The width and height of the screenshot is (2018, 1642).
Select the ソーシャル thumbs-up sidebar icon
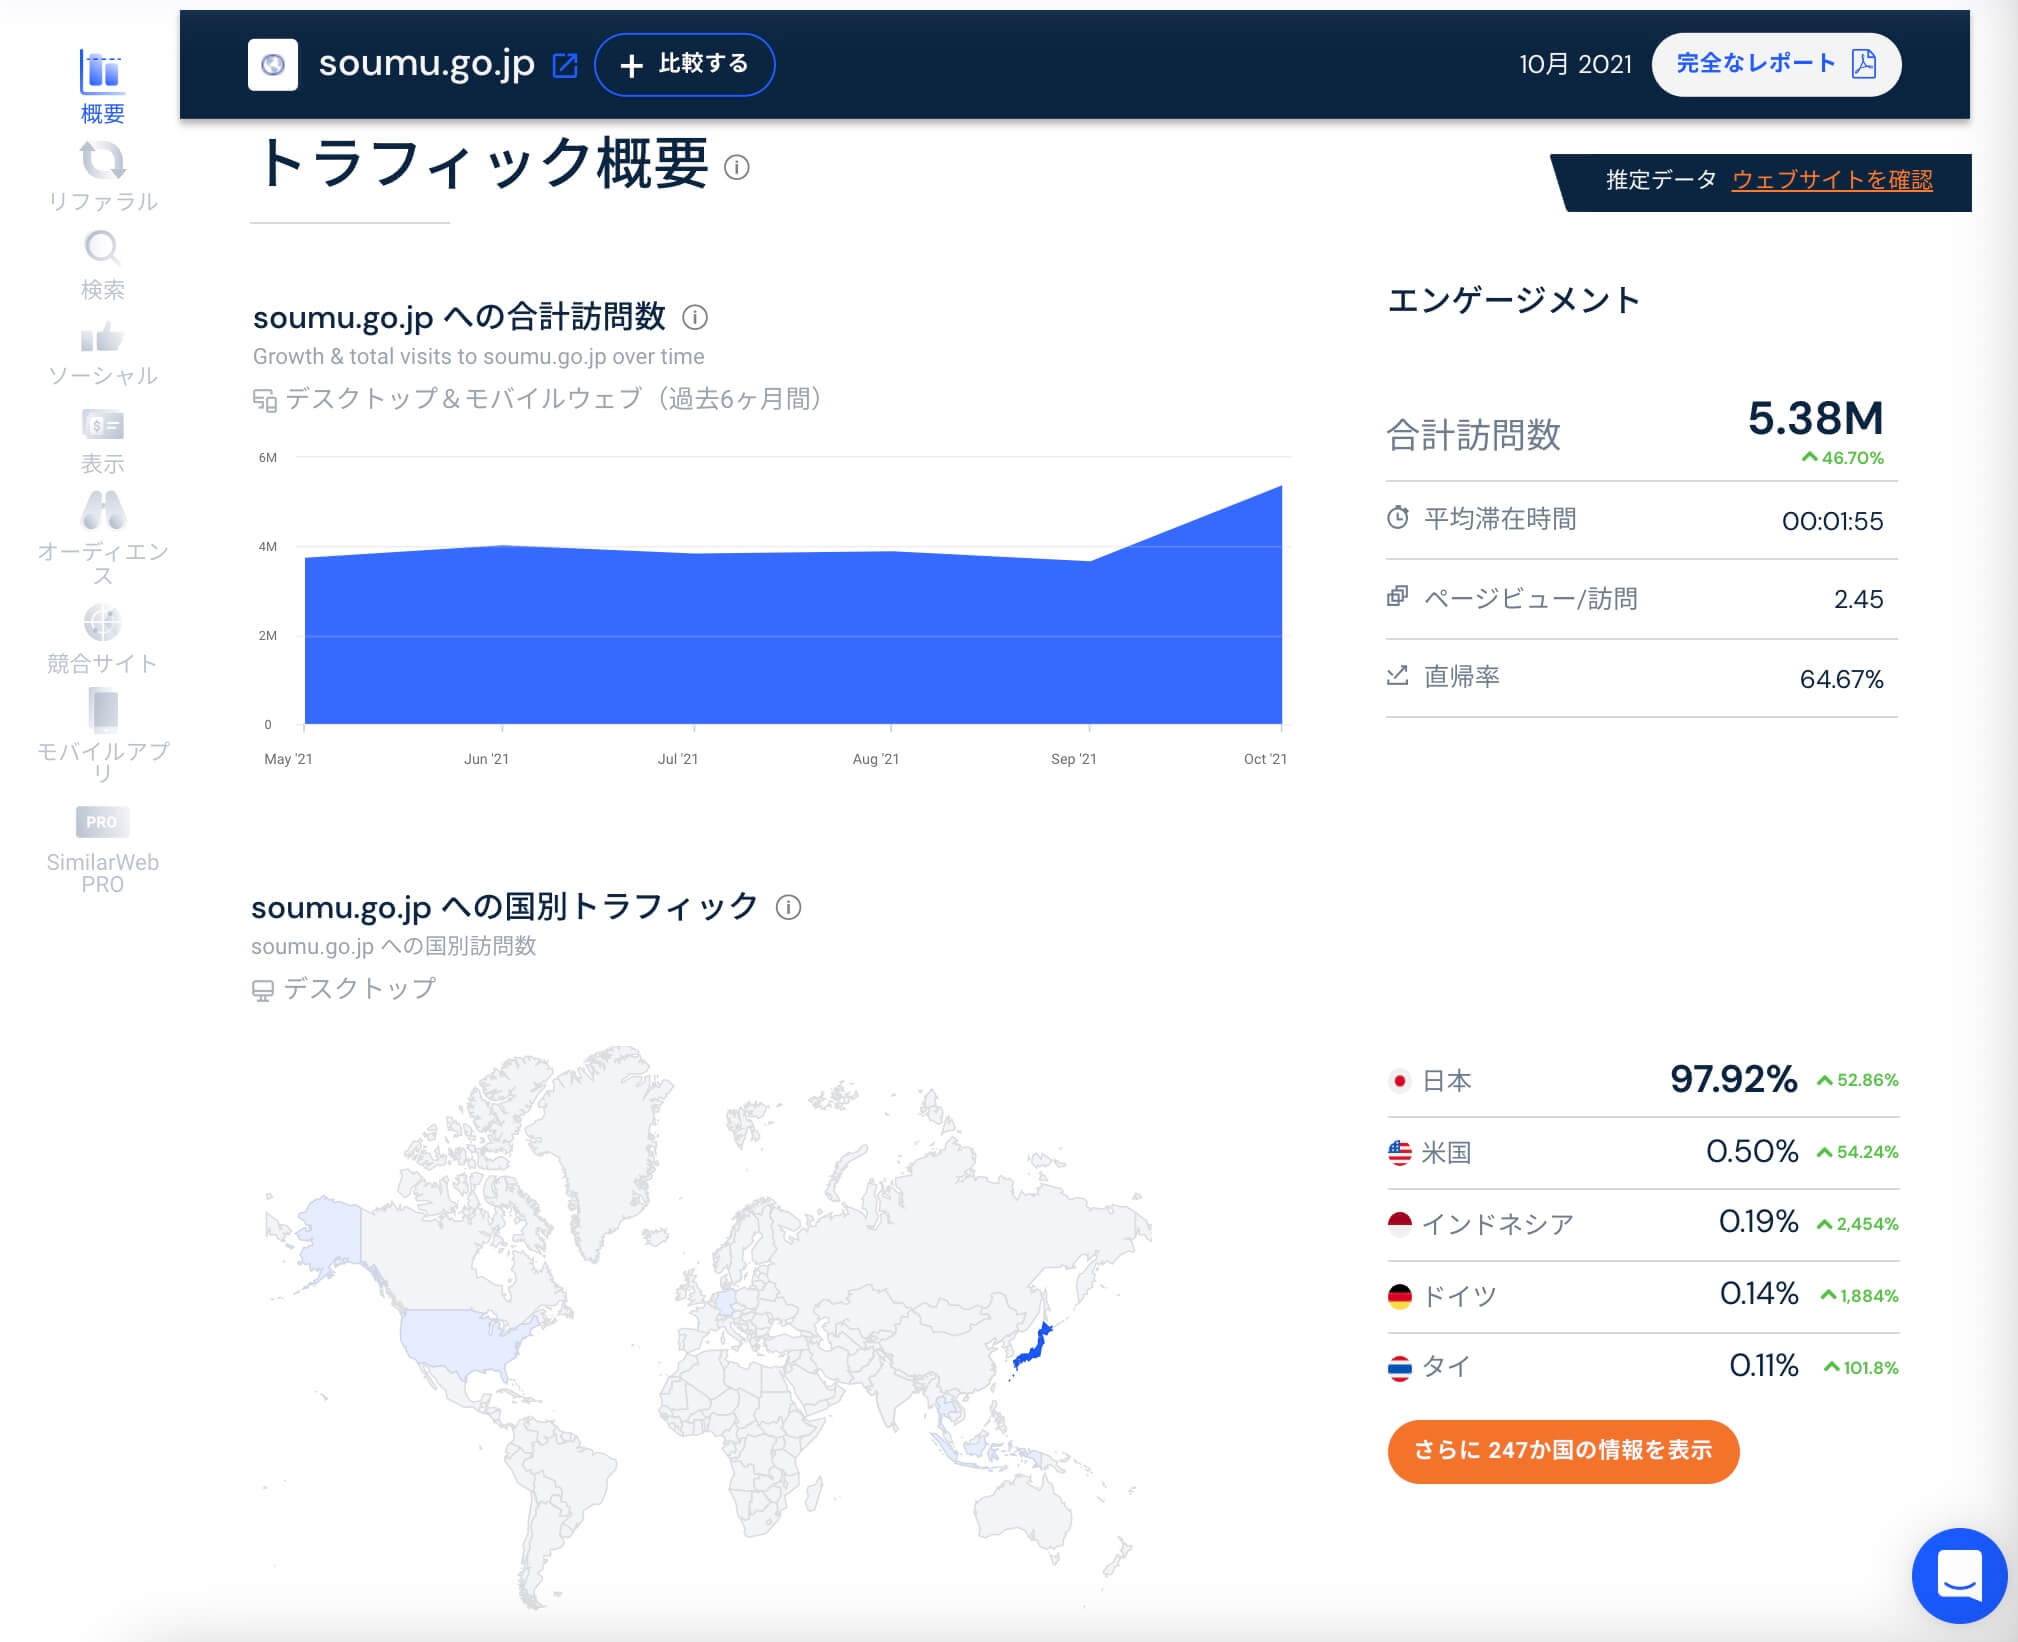(102, 337)
